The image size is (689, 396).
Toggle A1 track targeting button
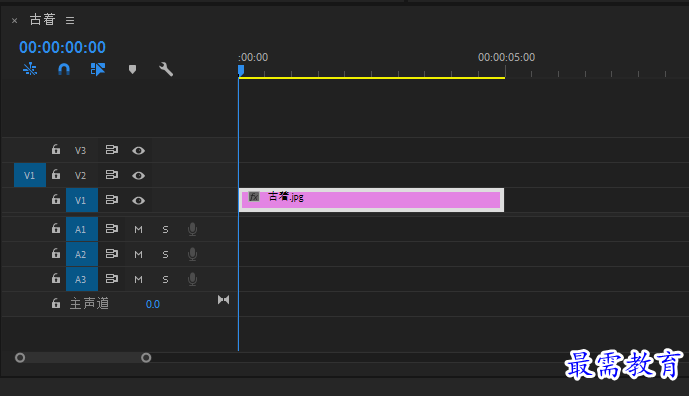(82, 229)
